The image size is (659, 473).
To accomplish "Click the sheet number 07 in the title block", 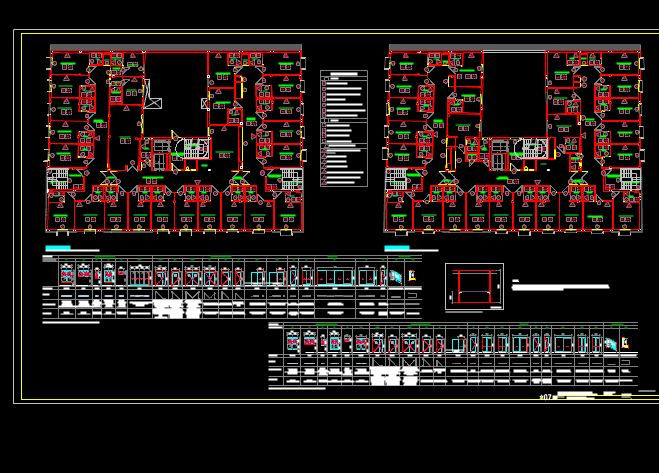I will (x=546, y=396).
